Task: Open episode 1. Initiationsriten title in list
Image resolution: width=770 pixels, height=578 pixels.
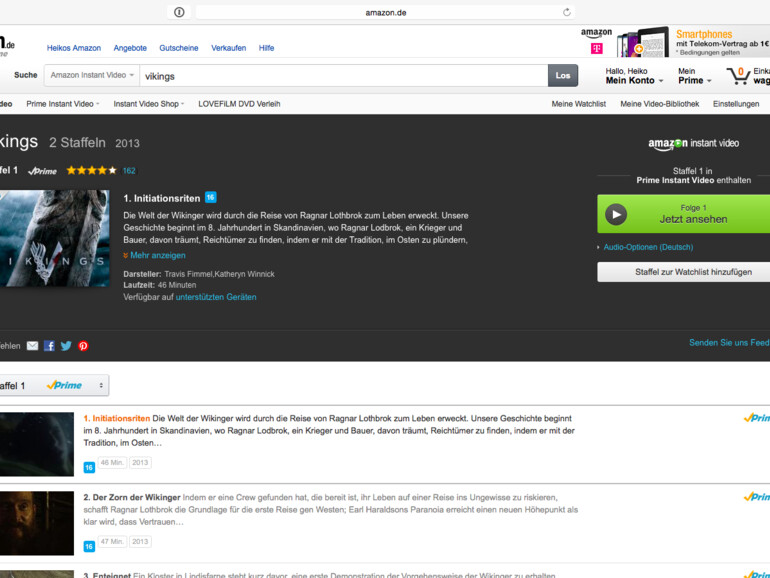Action: [x=116, y=418]
